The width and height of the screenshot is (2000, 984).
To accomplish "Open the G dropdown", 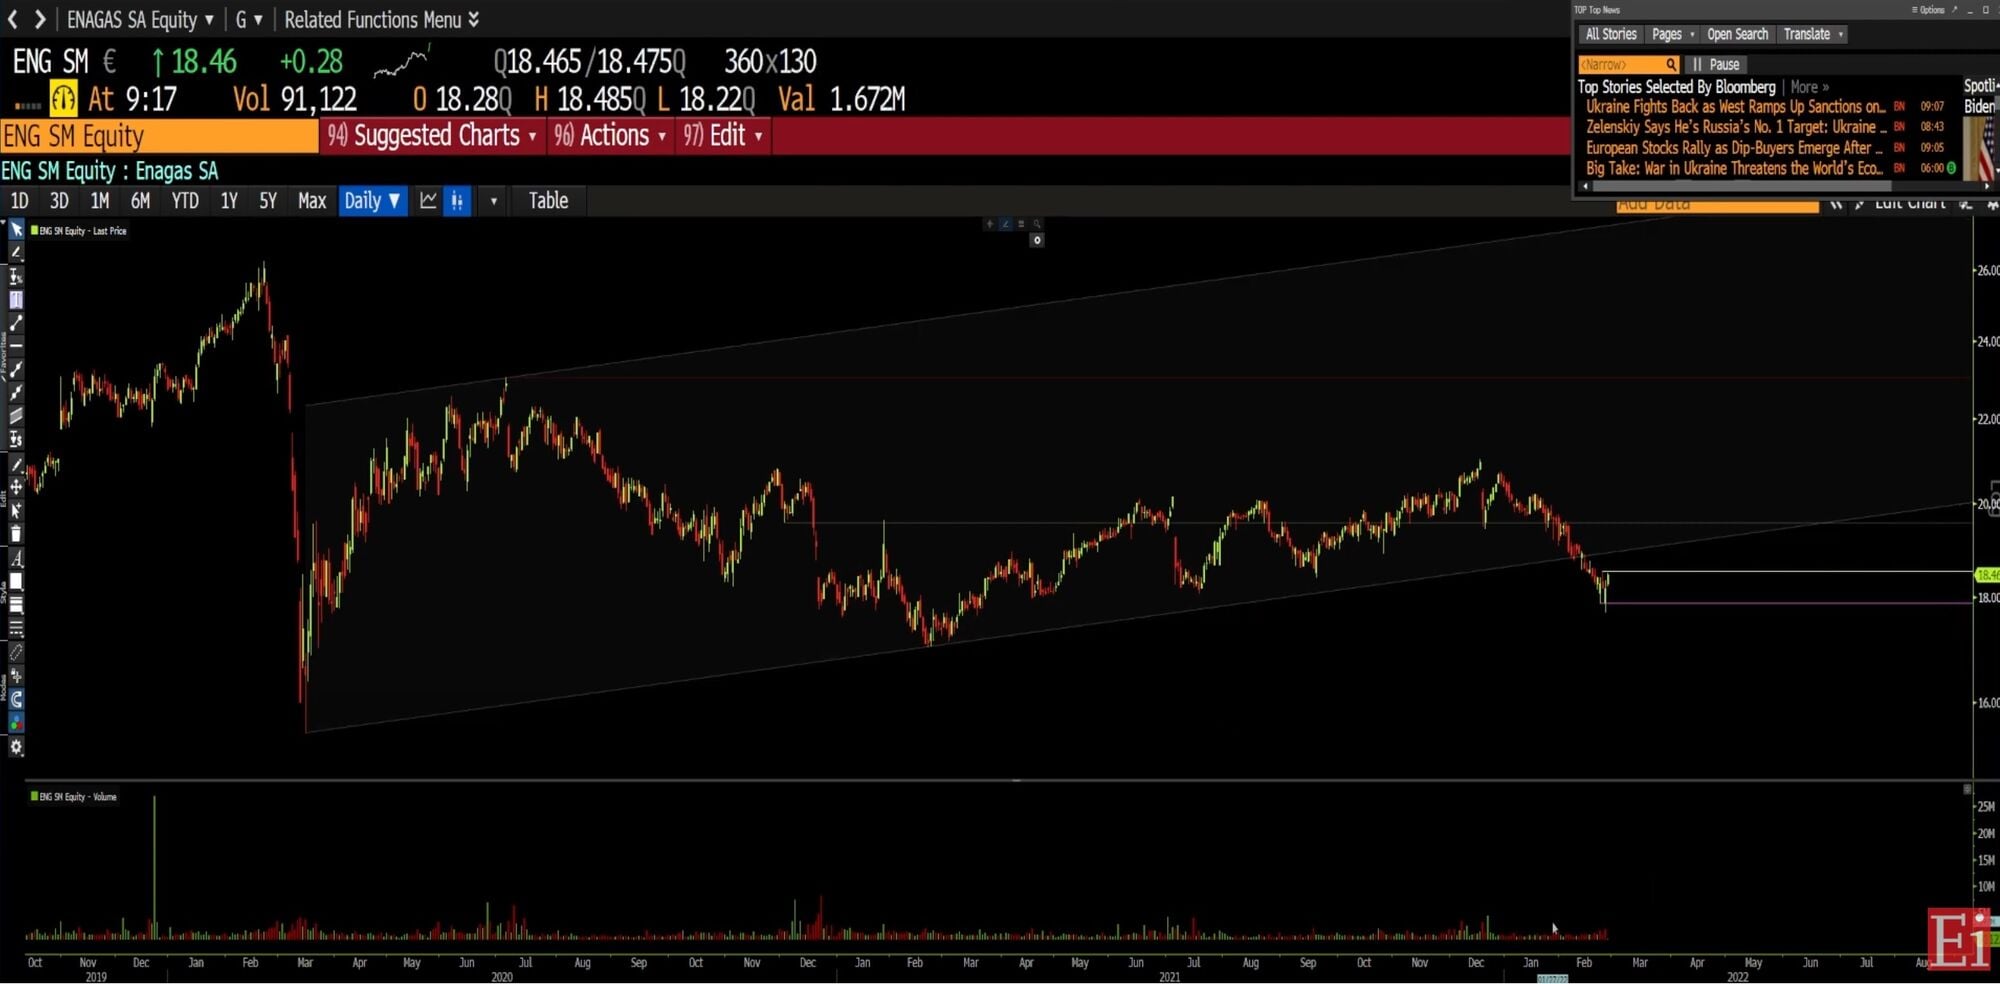I will pos(249,19).
